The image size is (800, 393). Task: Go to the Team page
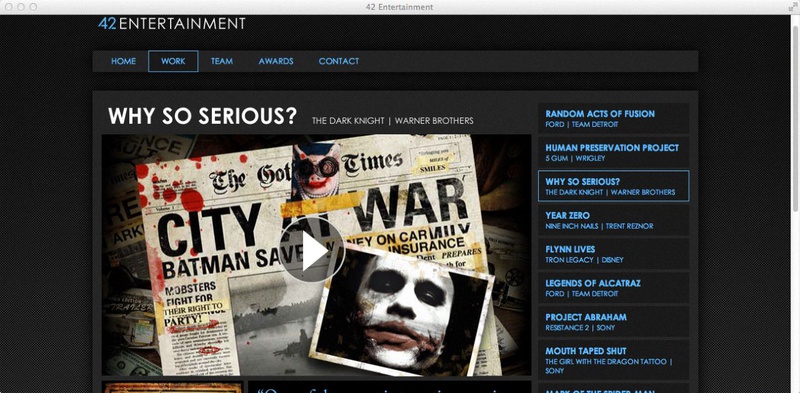[x=222, y=61]
